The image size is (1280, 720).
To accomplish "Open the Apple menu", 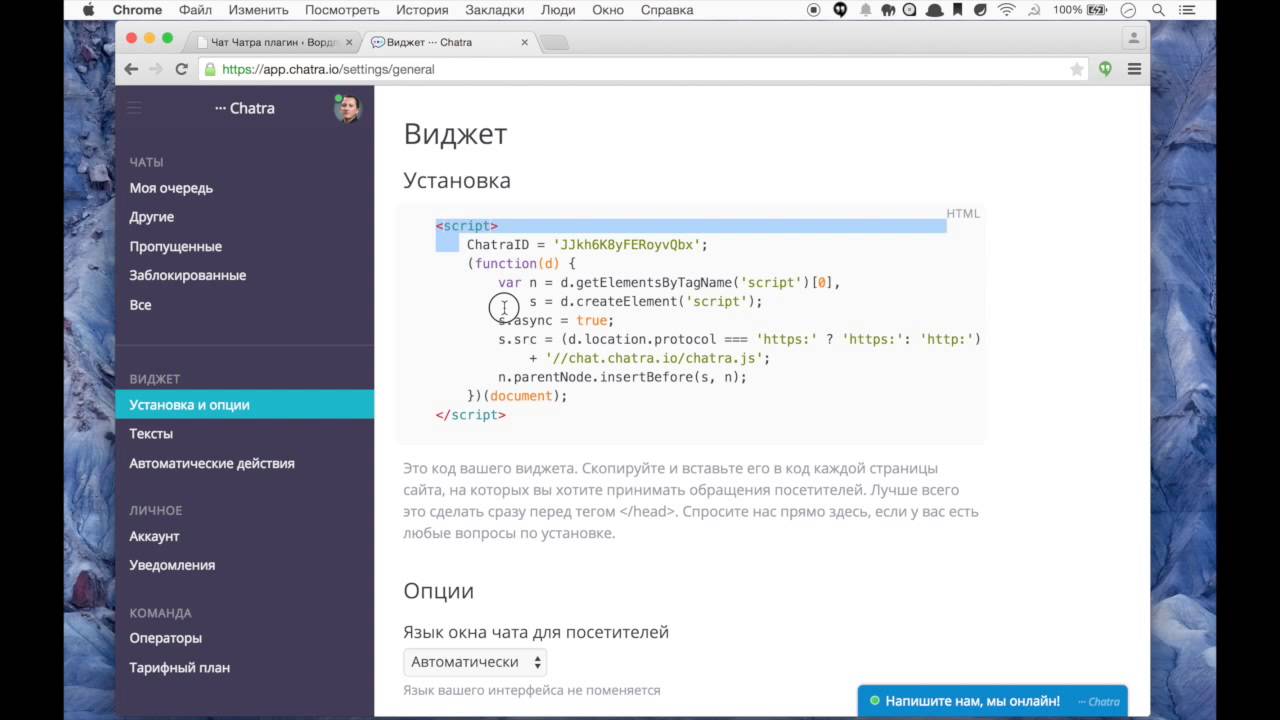I will coord(88,10).
